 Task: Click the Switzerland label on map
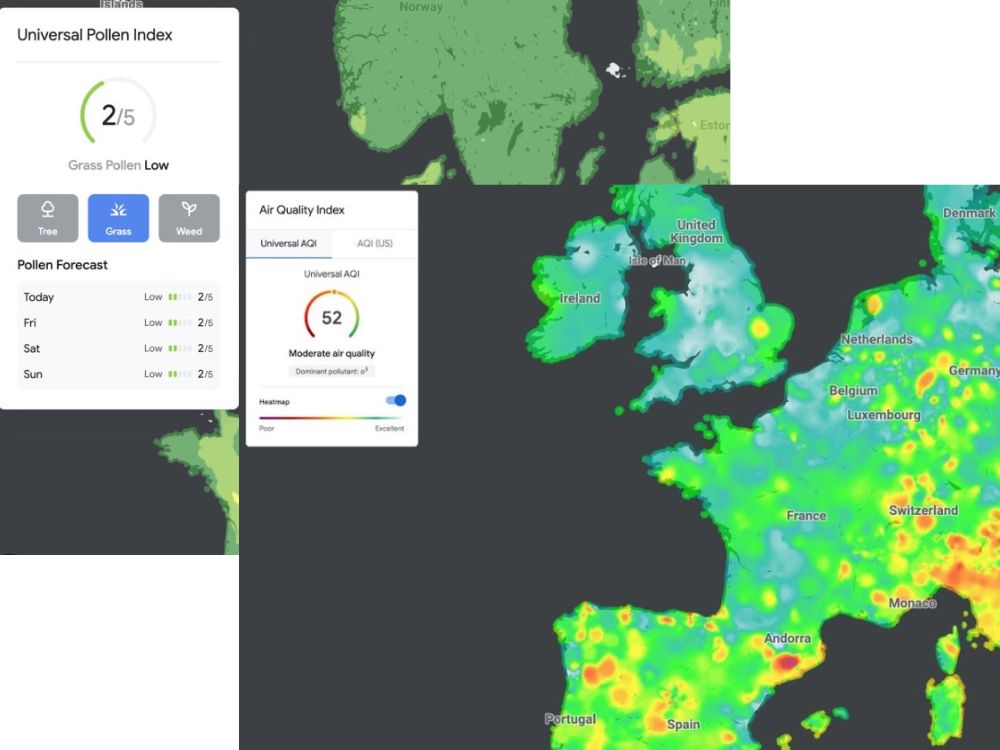click(x=923, y=510)
